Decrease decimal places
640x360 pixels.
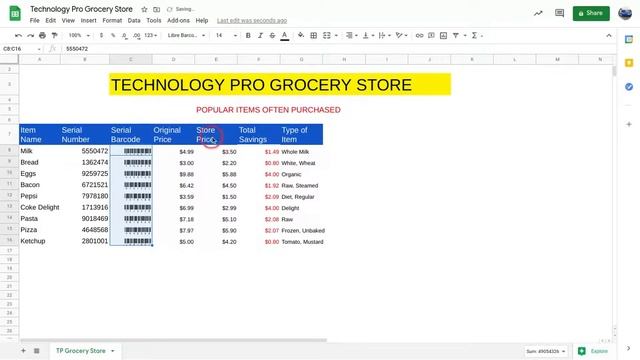pos(124,36)
